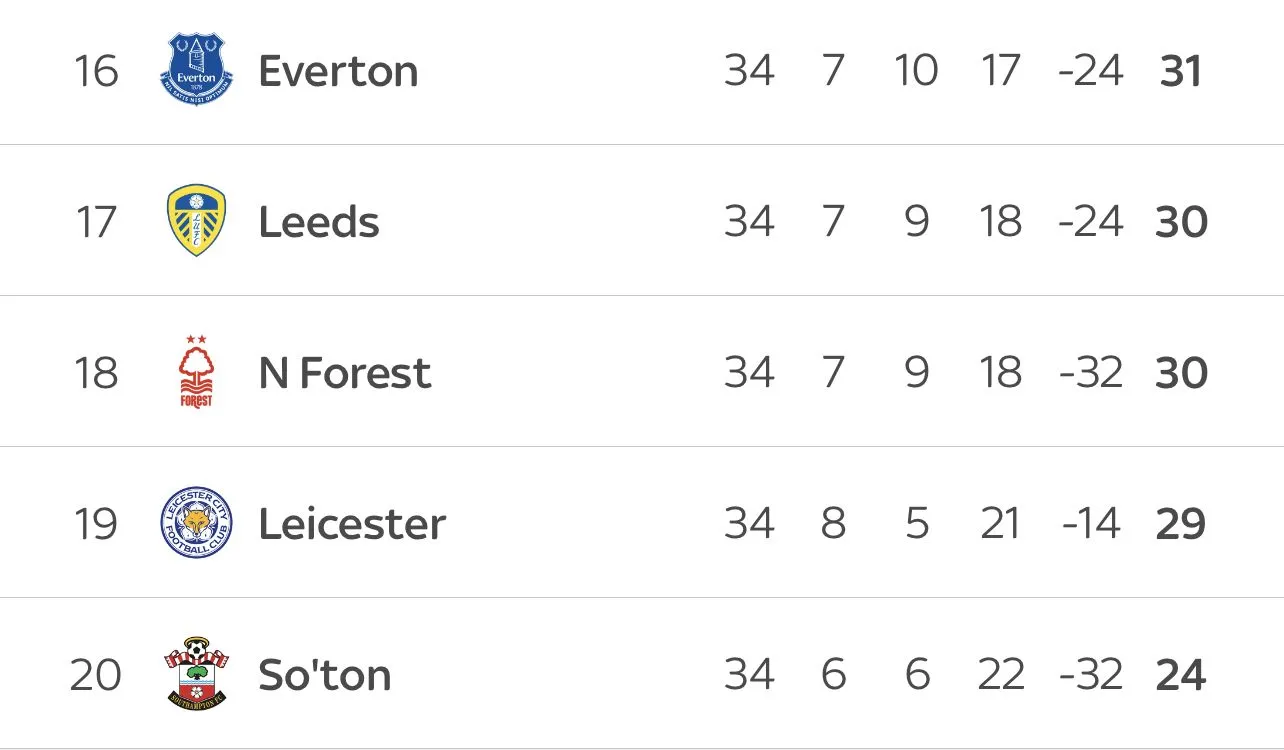Go to the N Forest team name
Screen dimensions: 1284x750
[x=345, y=373]
